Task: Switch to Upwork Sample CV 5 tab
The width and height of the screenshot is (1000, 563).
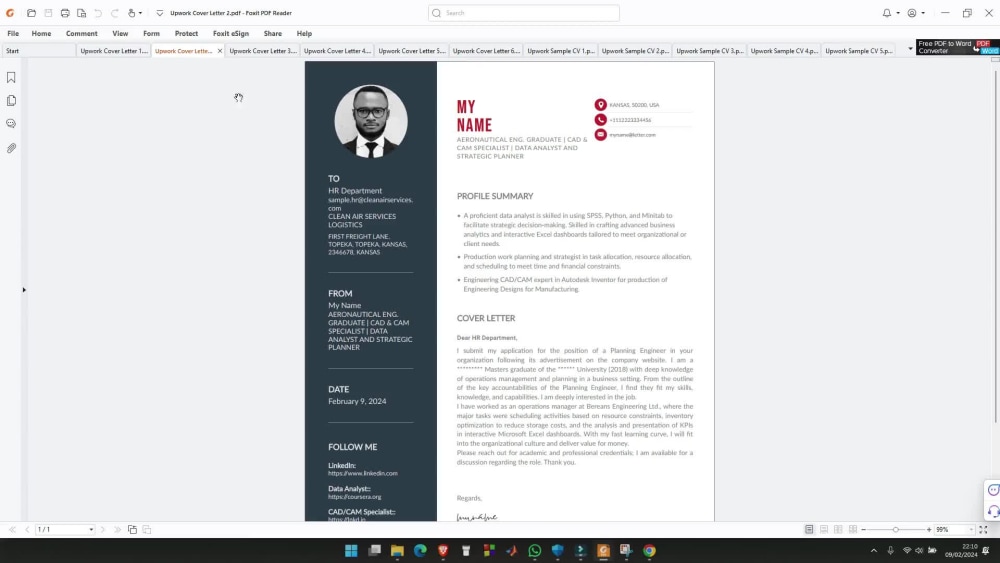Action: [x=858, y=50]
